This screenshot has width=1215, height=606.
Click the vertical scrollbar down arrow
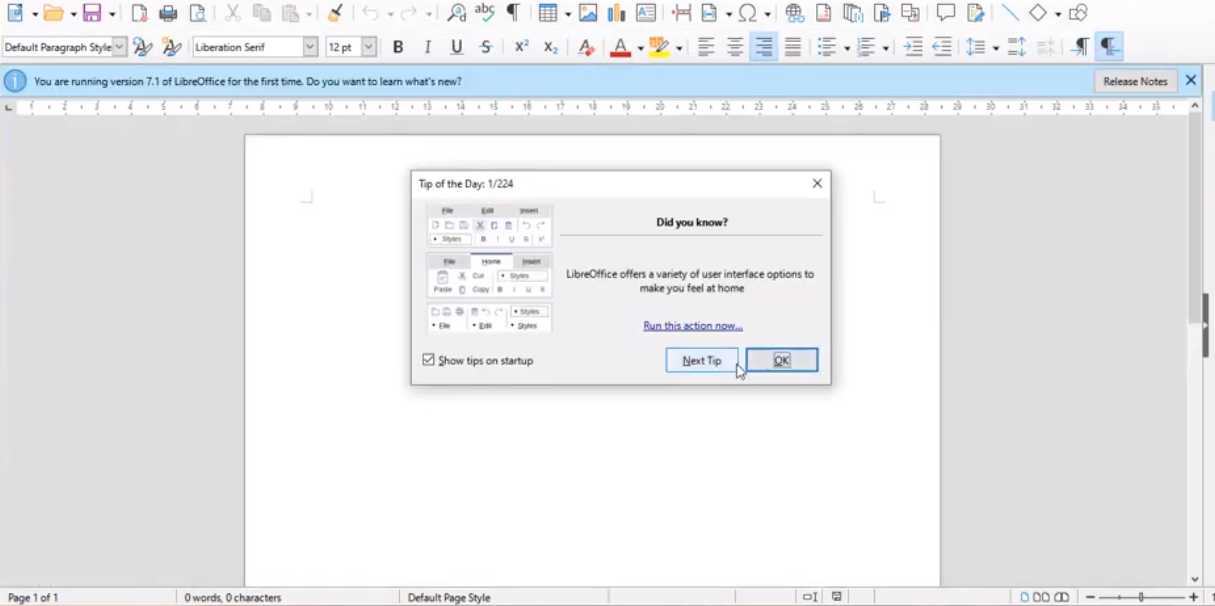click(1194, 579)
